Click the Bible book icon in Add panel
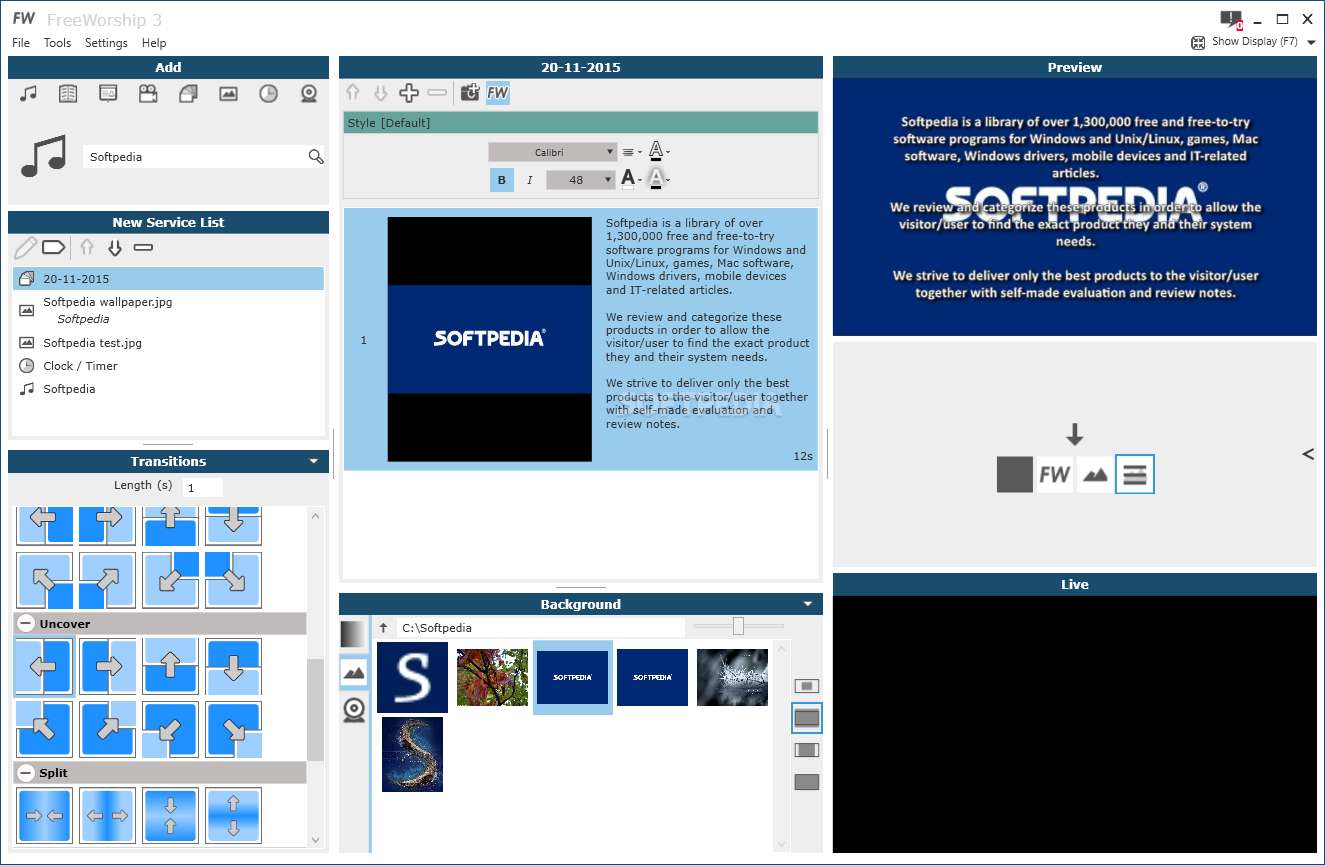 tap(68, 93)
